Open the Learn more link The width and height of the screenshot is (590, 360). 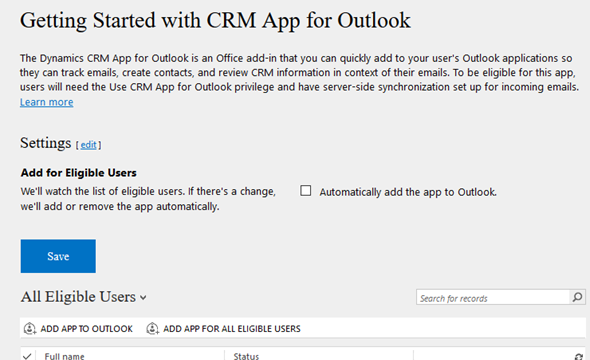(47, 102)
